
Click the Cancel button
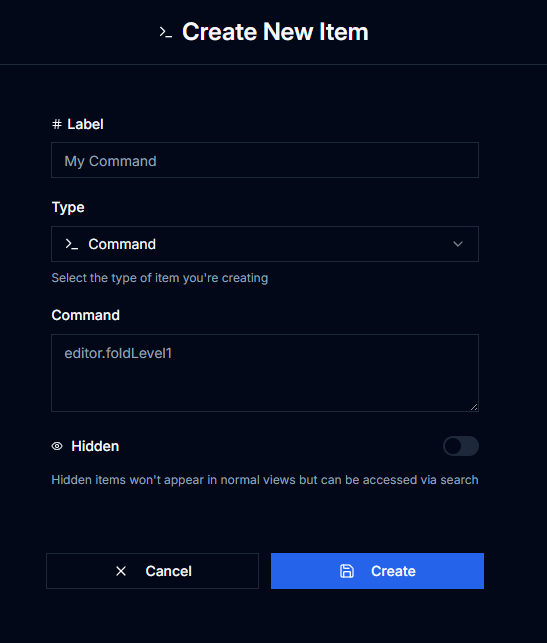(153, 571)
